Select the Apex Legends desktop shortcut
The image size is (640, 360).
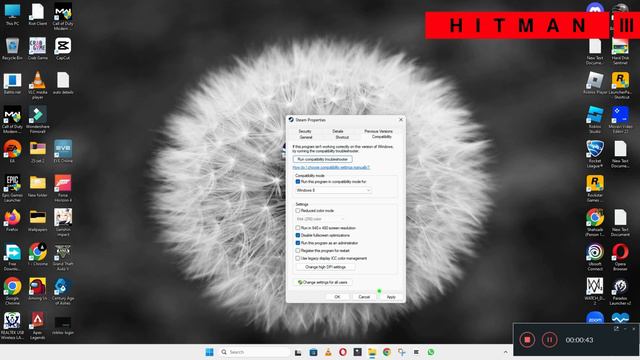(x=38, y=325)
